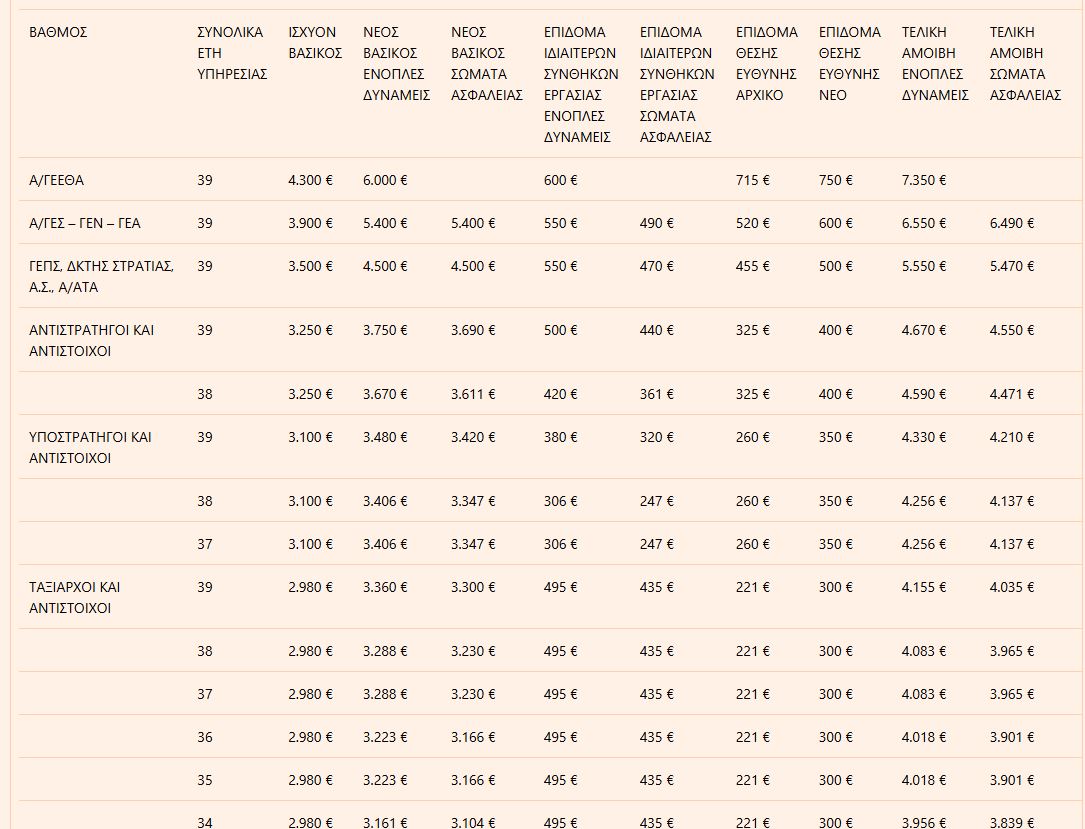Select the ΣΥΝΟΛΙΚΑ ΕΤΗ ΥΠΗΡΕΣΙΑΣ header
The height and width of the screenshot is (829, 1085).
(231, 53)
